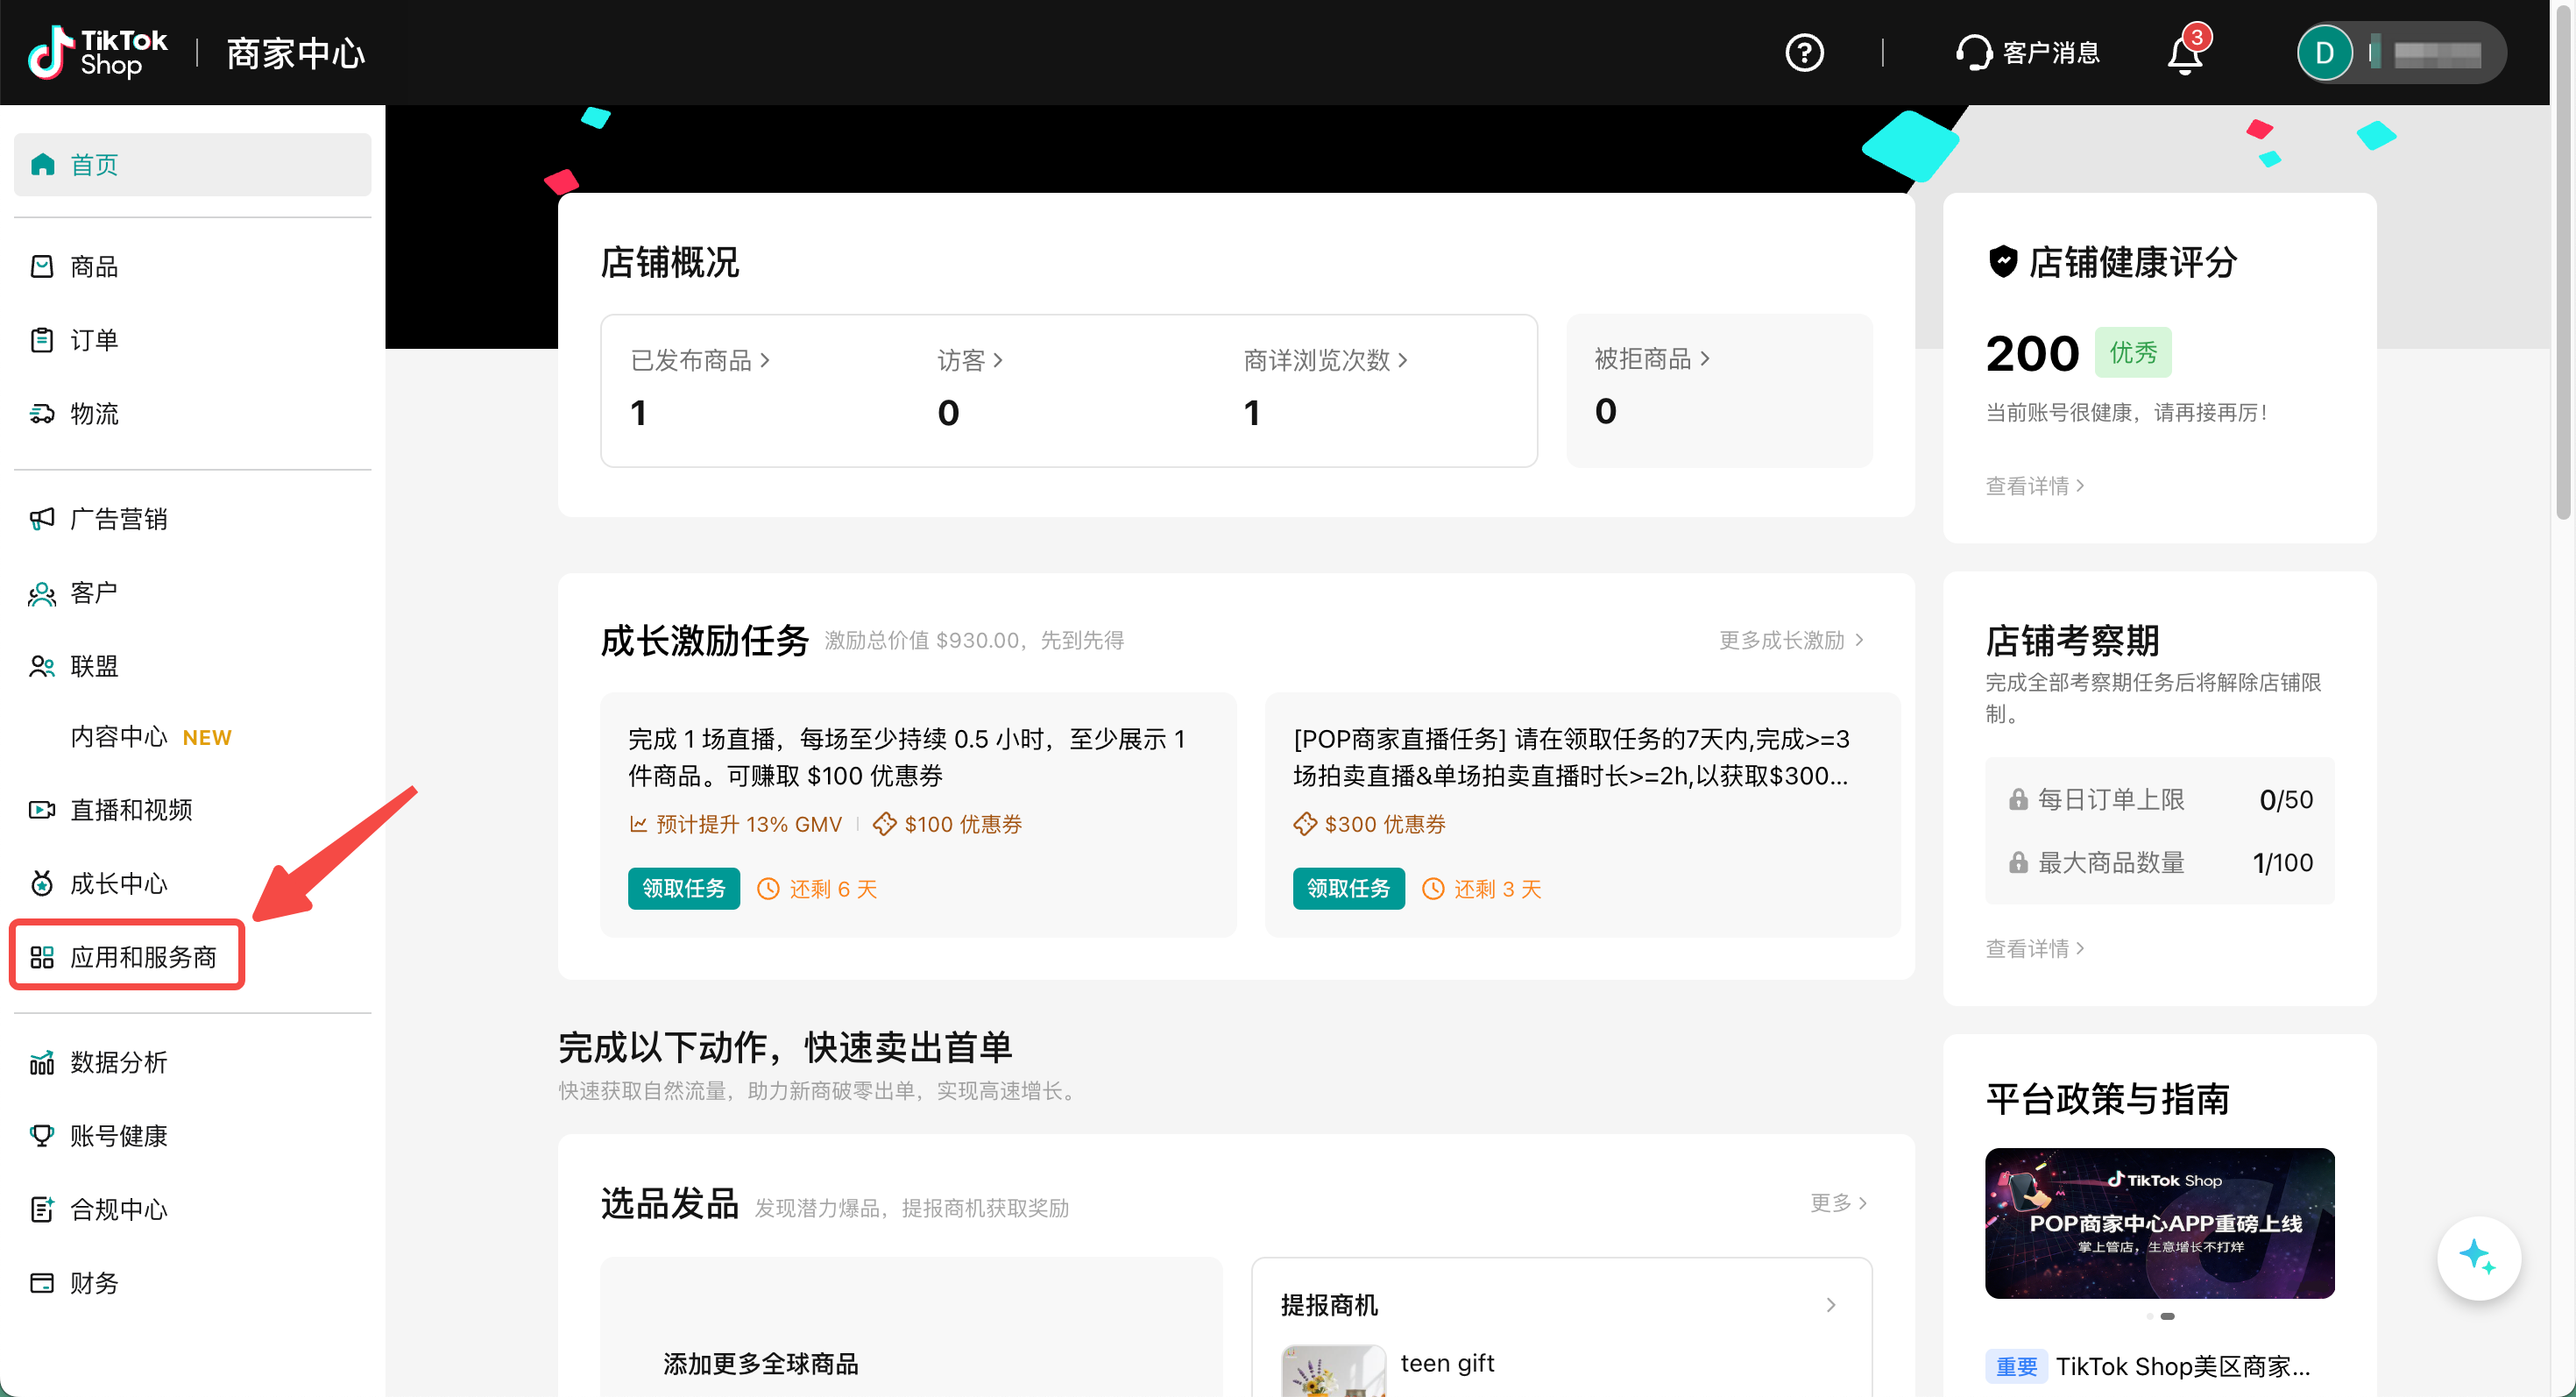Expand the 提报商机 card chevron
The image size is (2576, 1397).
click(x=1830, y=1304)
